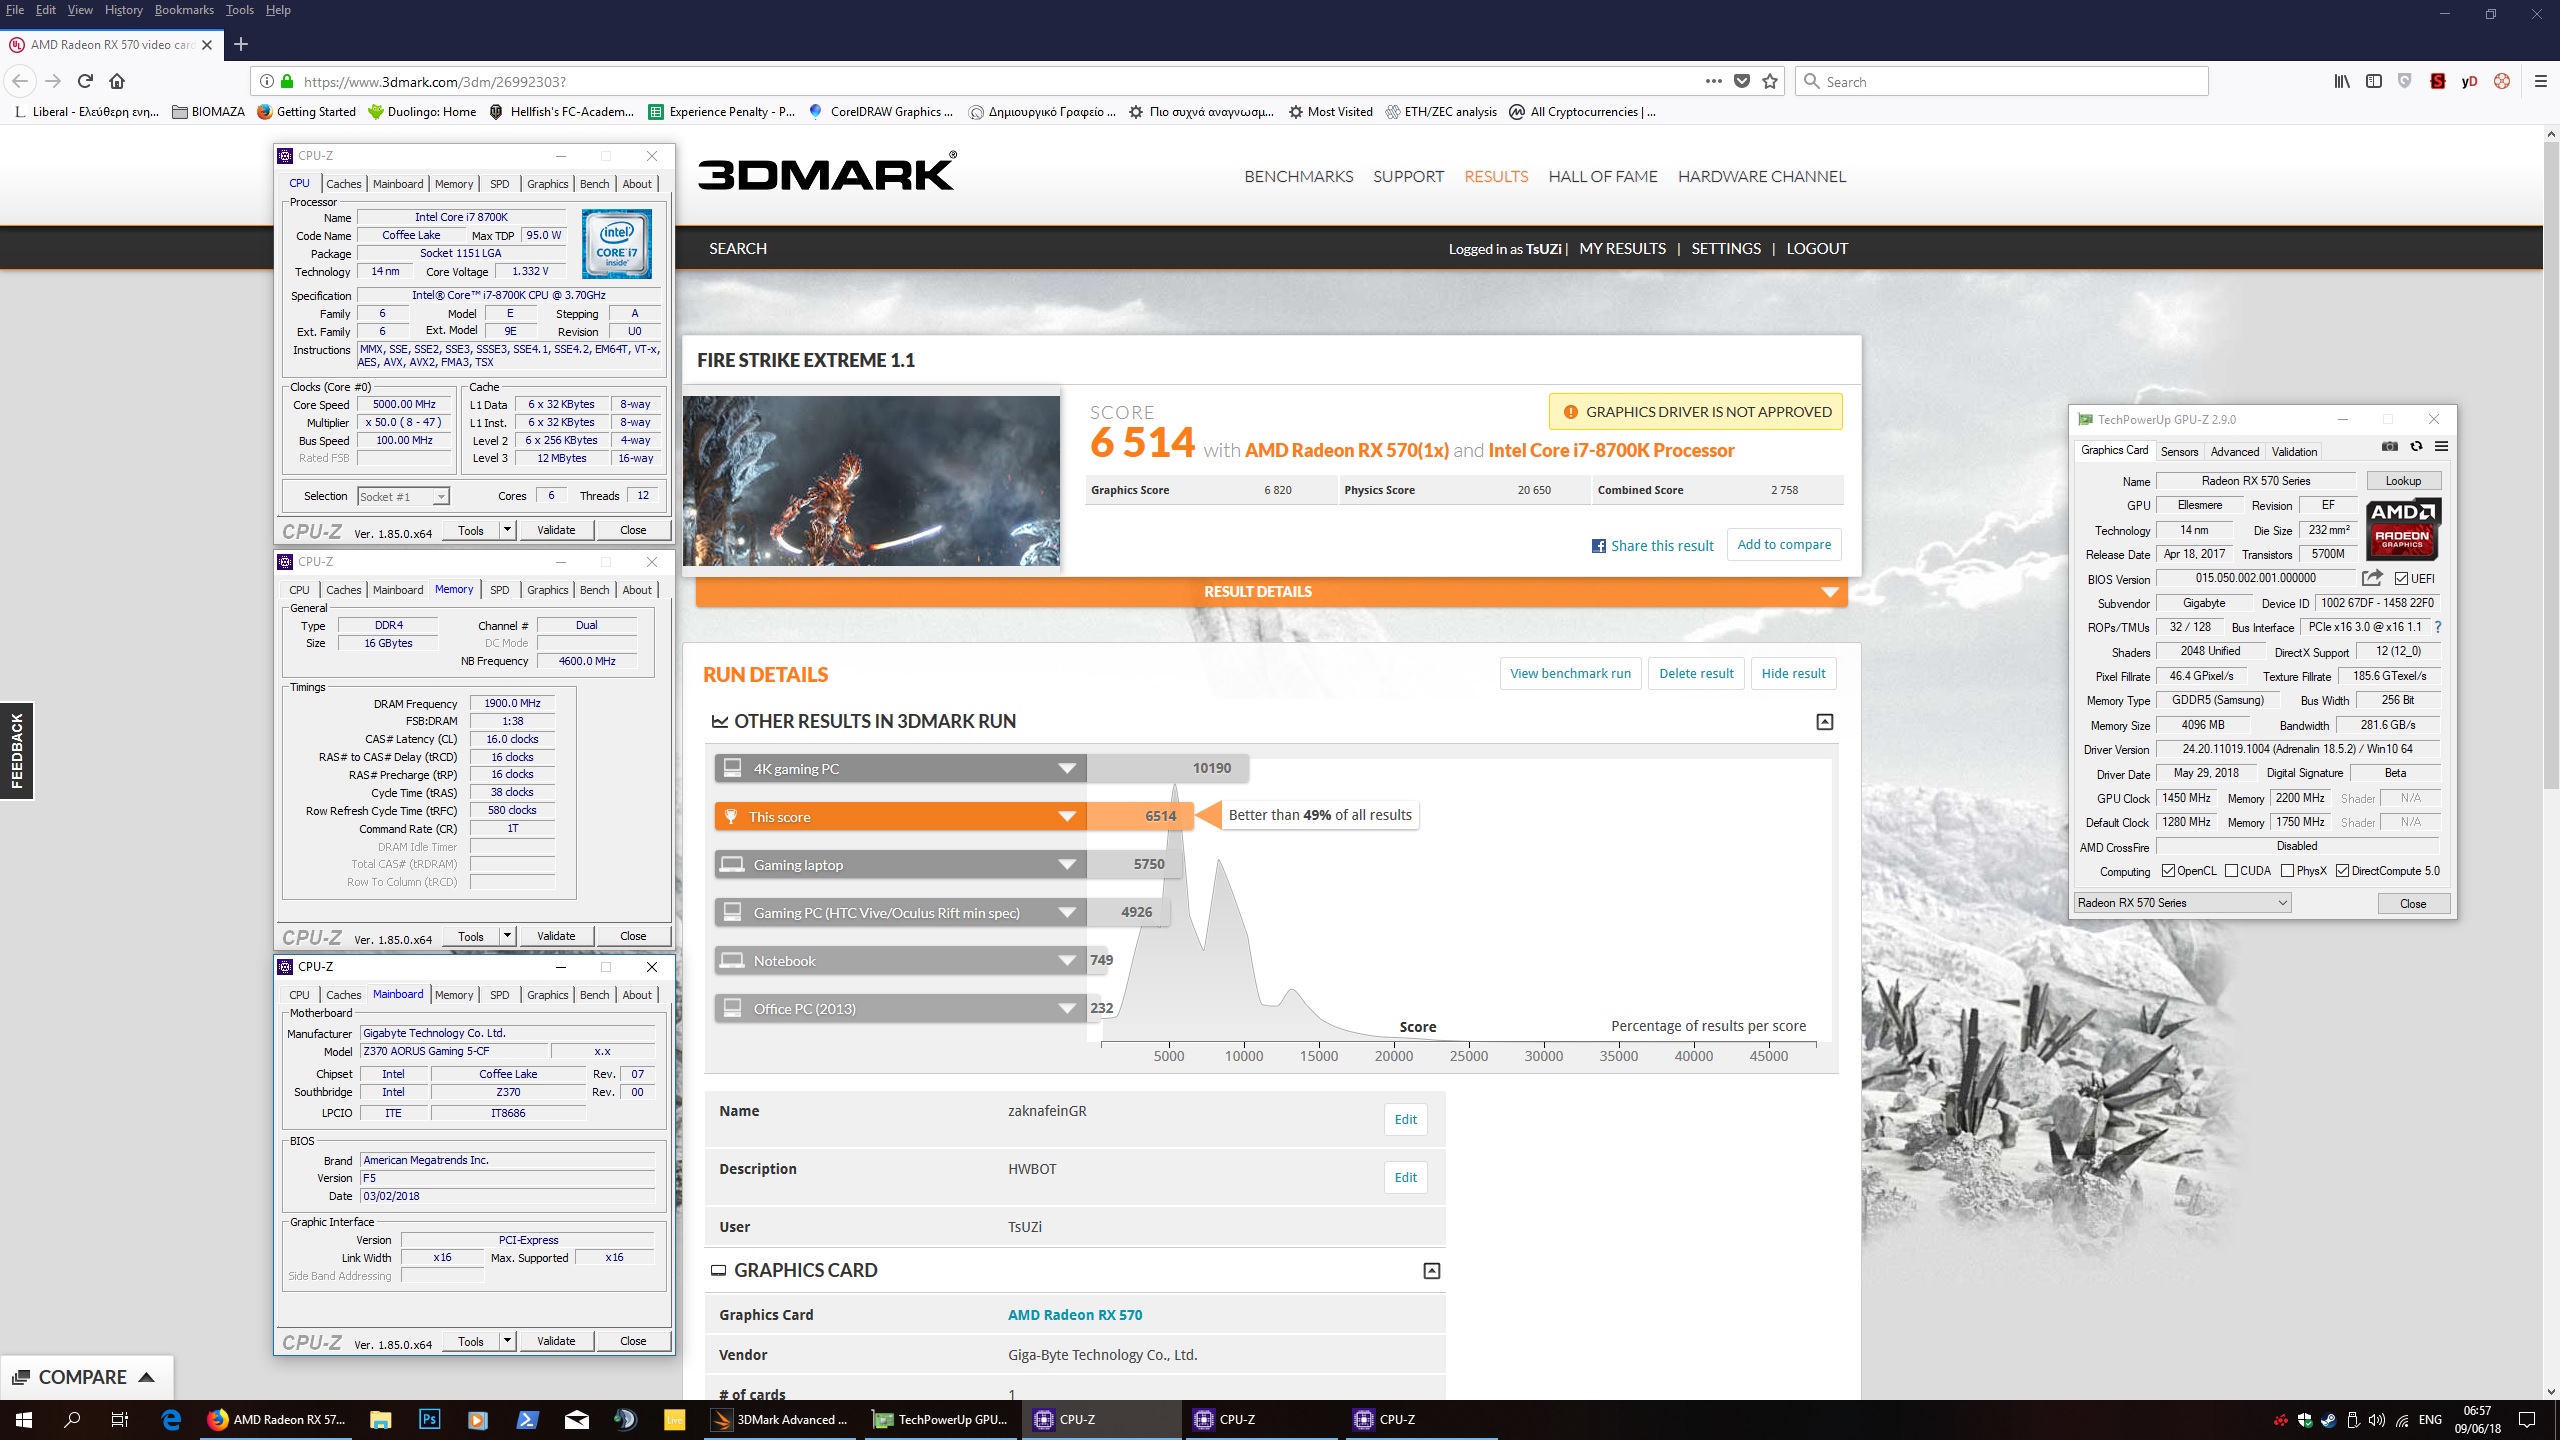The height and width of the screenshot is (1440, 2560).
Task: Click the site information icon in address bar
Action: coord(267,82)
